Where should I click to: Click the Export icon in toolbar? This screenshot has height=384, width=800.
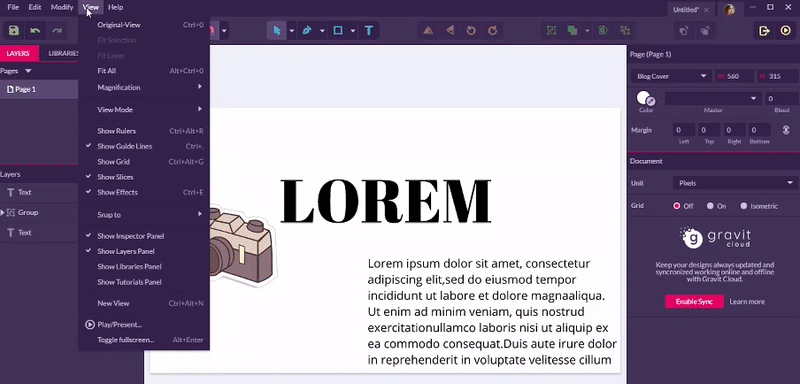pos(764,31)
